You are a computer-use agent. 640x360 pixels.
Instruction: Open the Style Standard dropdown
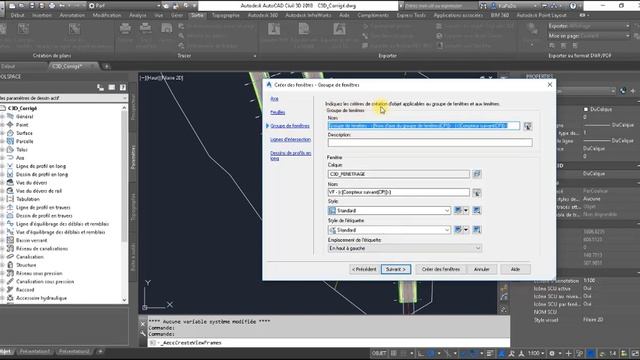pos(447,211)
